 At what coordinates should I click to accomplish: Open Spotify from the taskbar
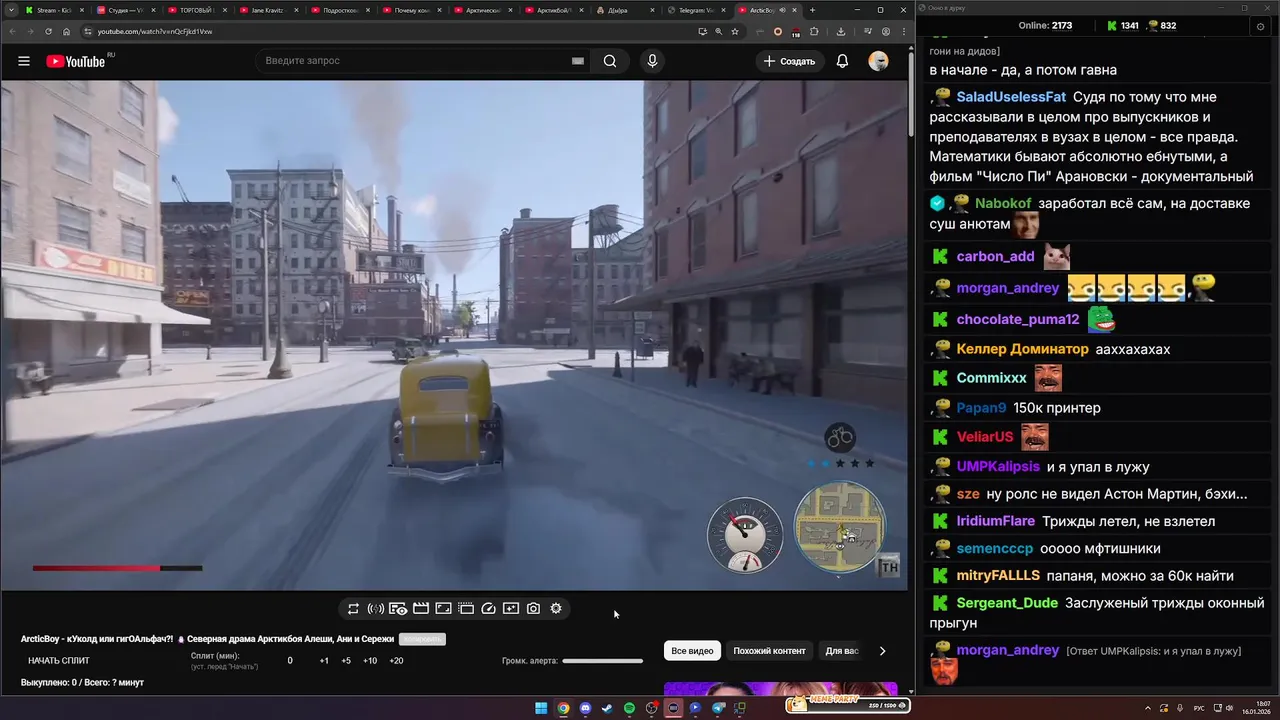tap(629, 708)
